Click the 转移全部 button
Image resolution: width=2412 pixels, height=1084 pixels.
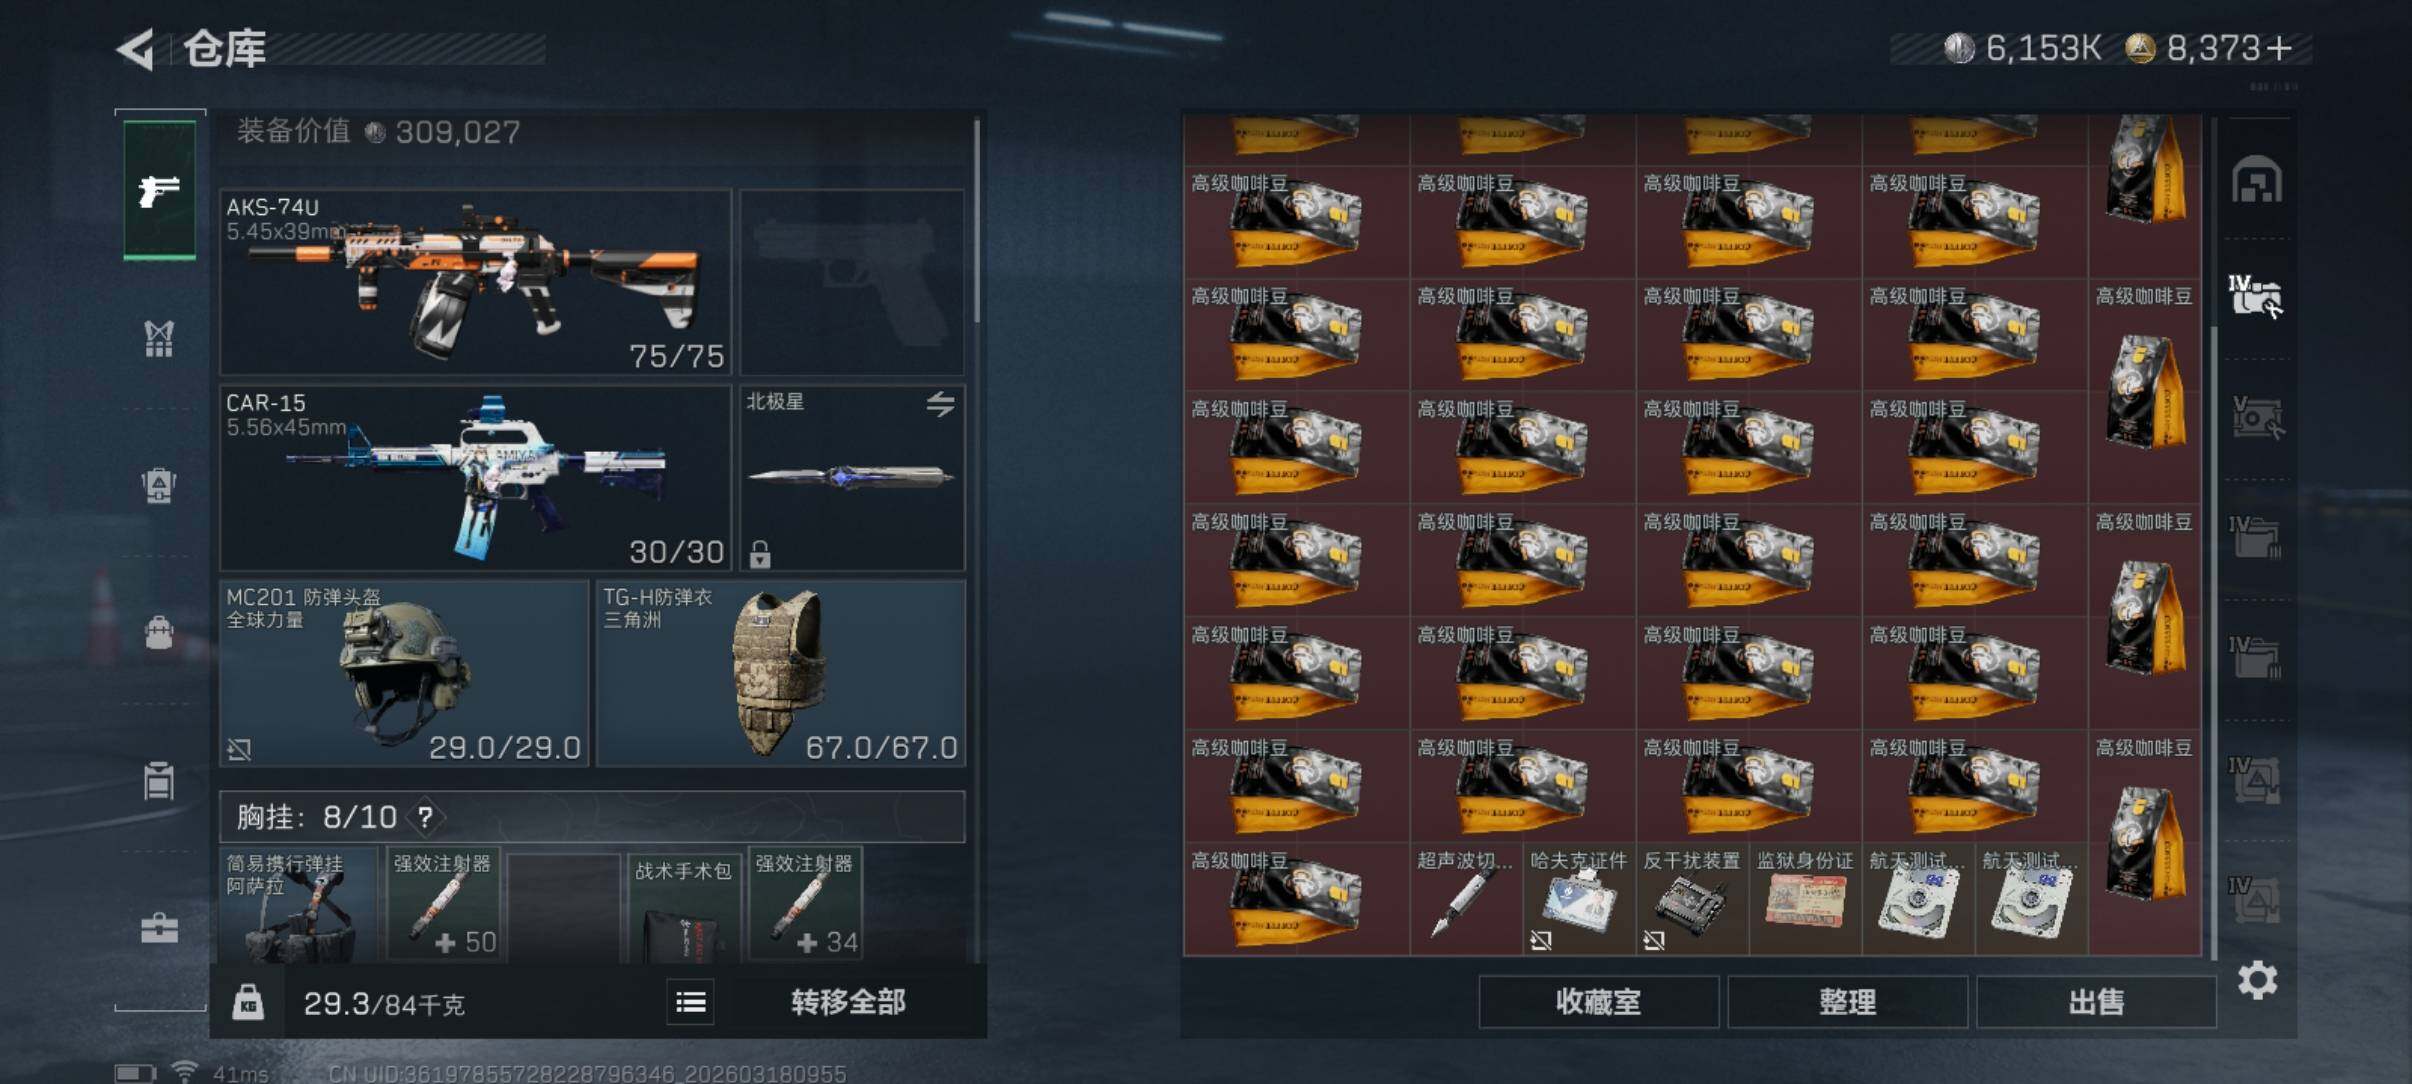point(848,1002)
